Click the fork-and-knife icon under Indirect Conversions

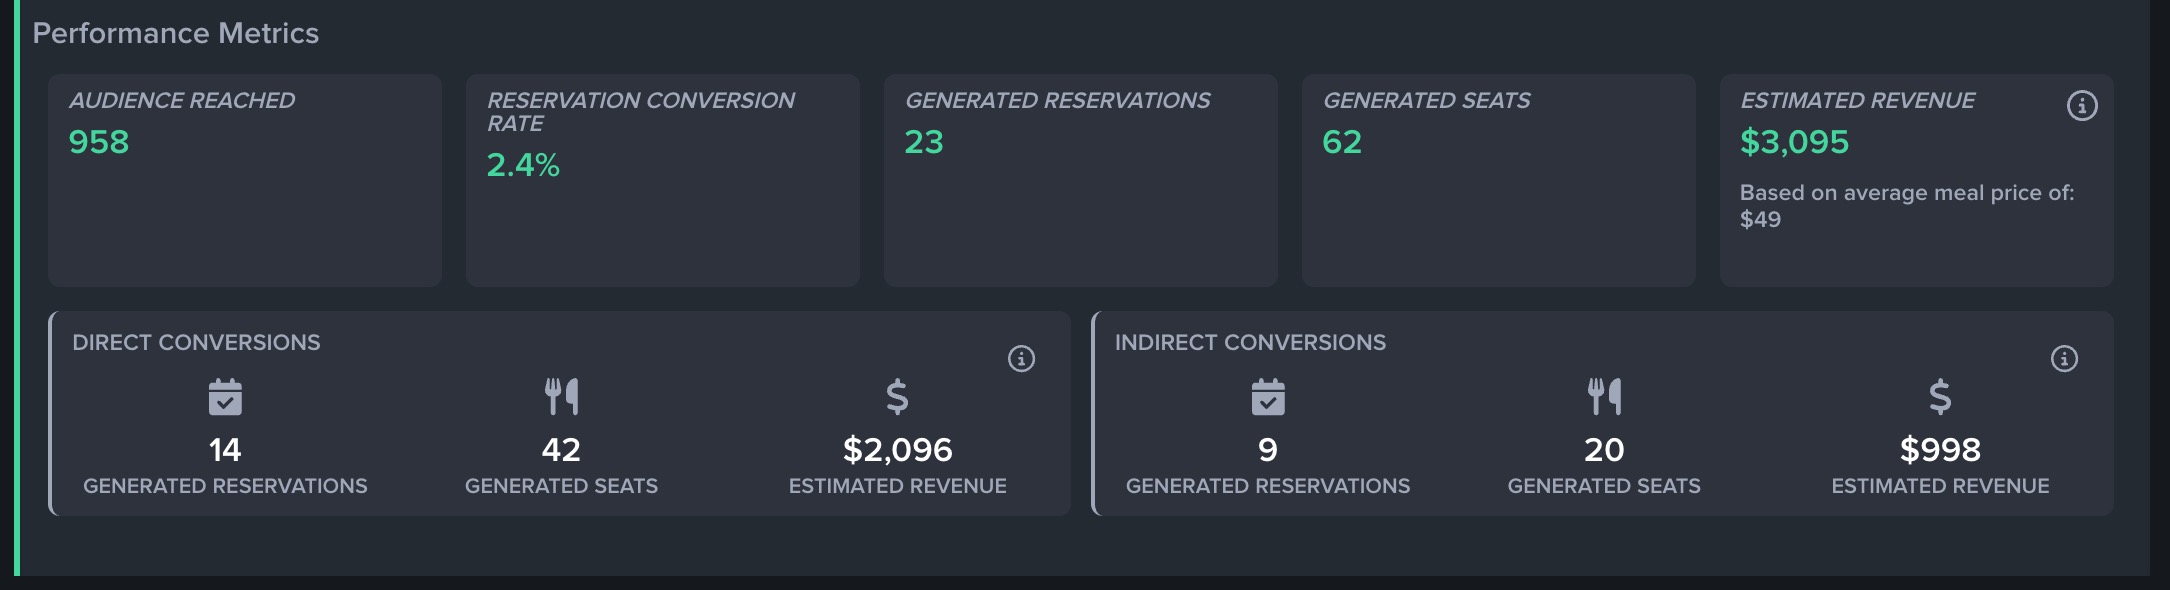tap(1604, 397)
